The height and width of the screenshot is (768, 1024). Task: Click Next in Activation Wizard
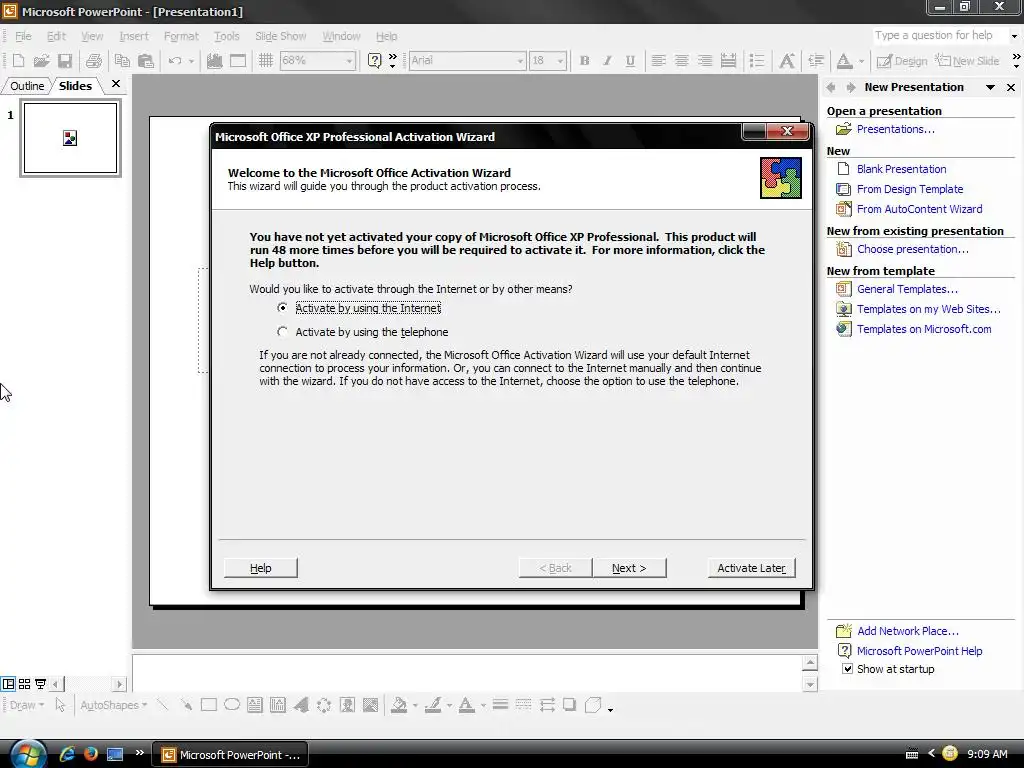coord(629,568)
